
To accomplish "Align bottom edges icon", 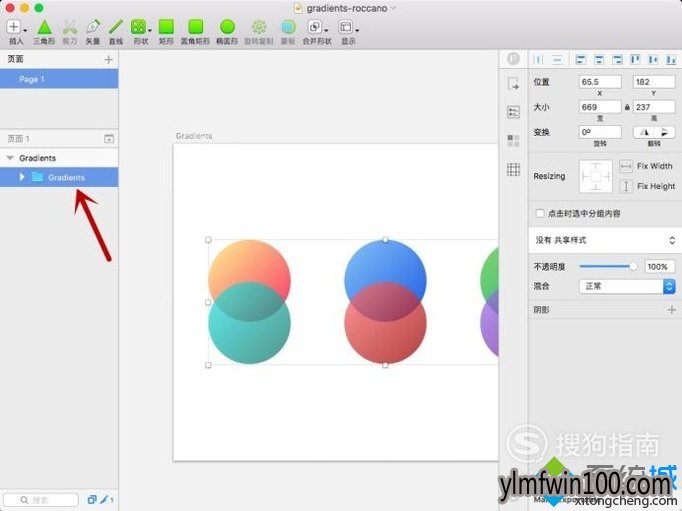I will [671, 60].
